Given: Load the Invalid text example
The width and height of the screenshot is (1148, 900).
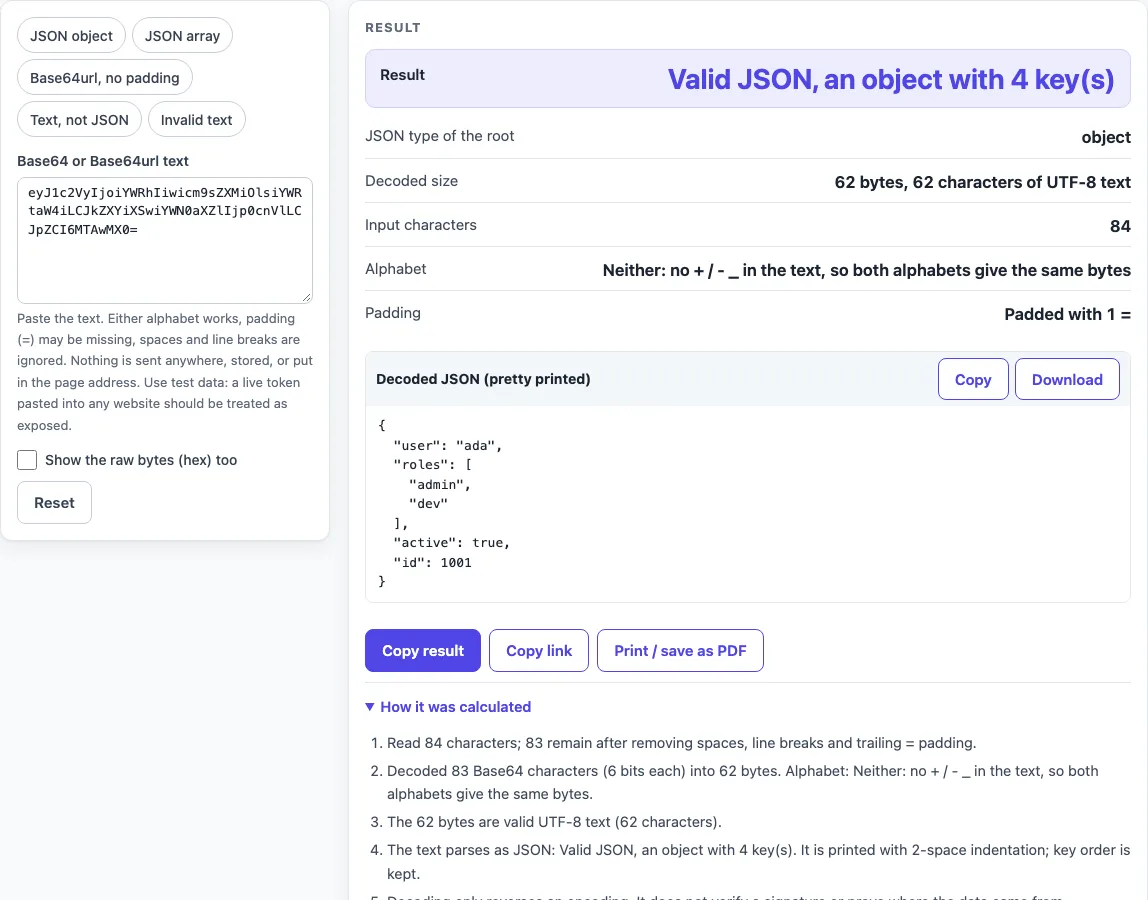Looking at the screenshot, I should [196, 119].
